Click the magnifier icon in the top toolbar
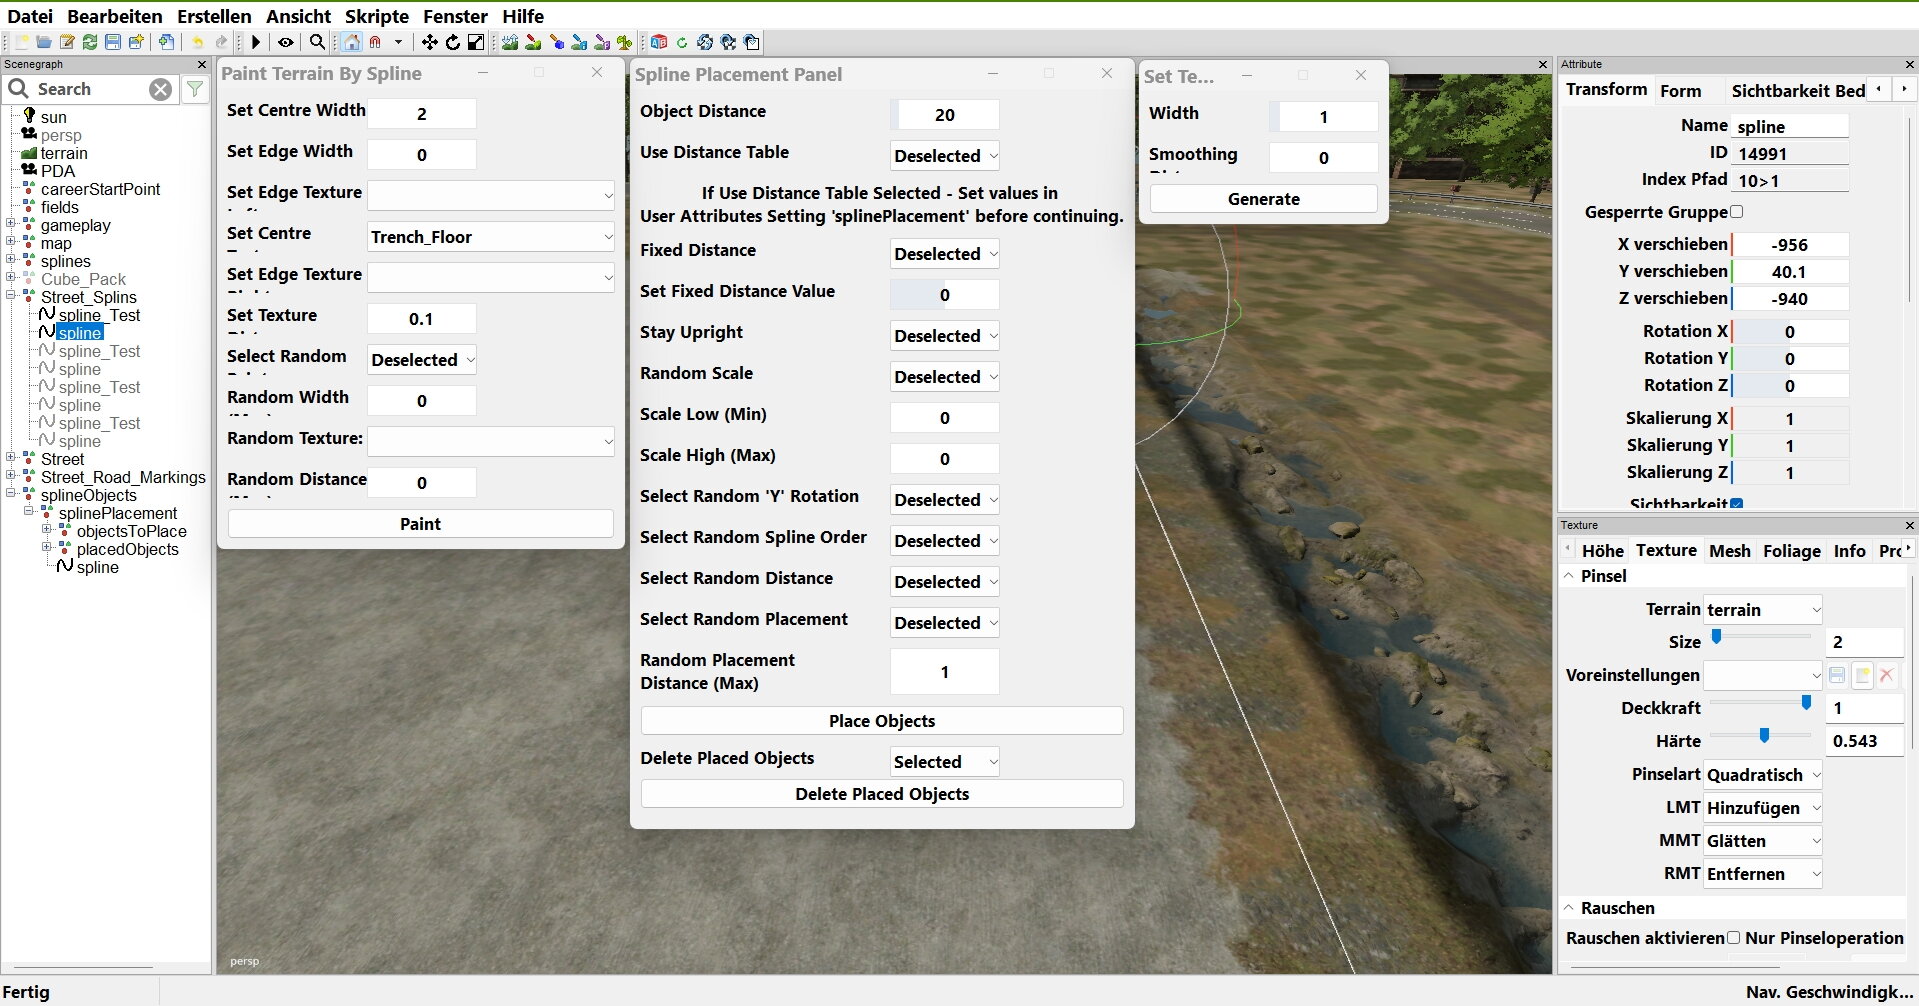 tap(317, 42)
